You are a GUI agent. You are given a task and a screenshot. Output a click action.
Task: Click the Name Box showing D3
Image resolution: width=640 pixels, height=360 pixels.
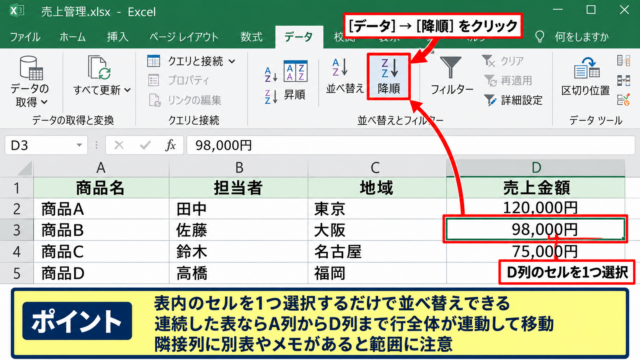[x=46, y=145]
